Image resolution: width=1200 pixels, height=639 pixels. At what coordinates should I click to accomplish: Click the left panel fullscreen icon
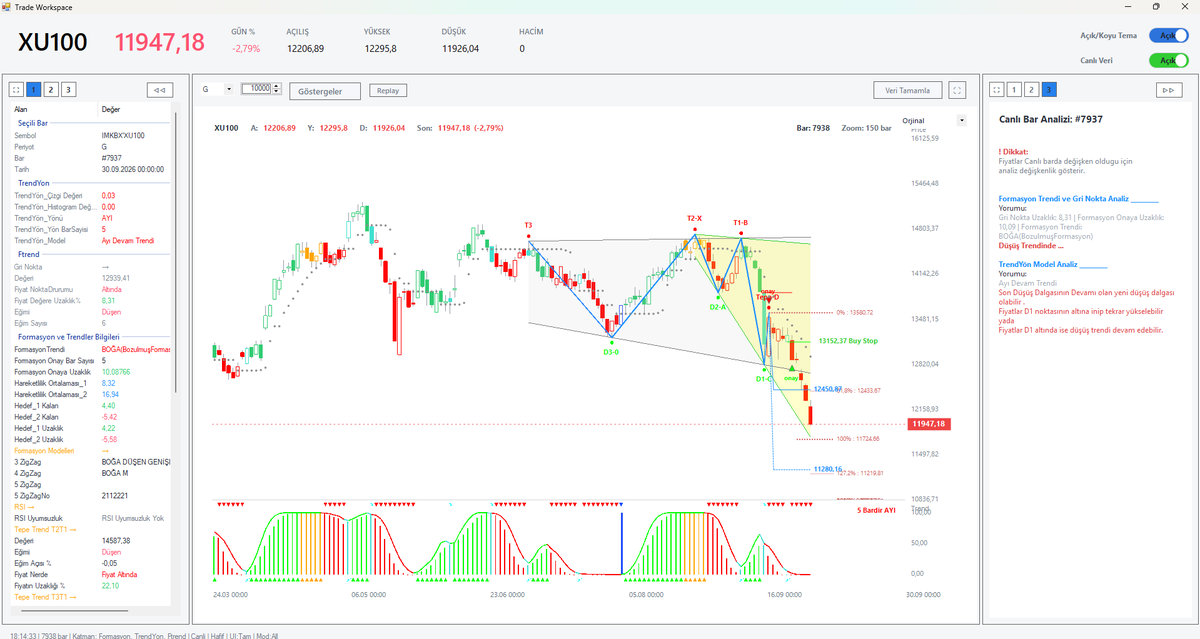[17, 90]
